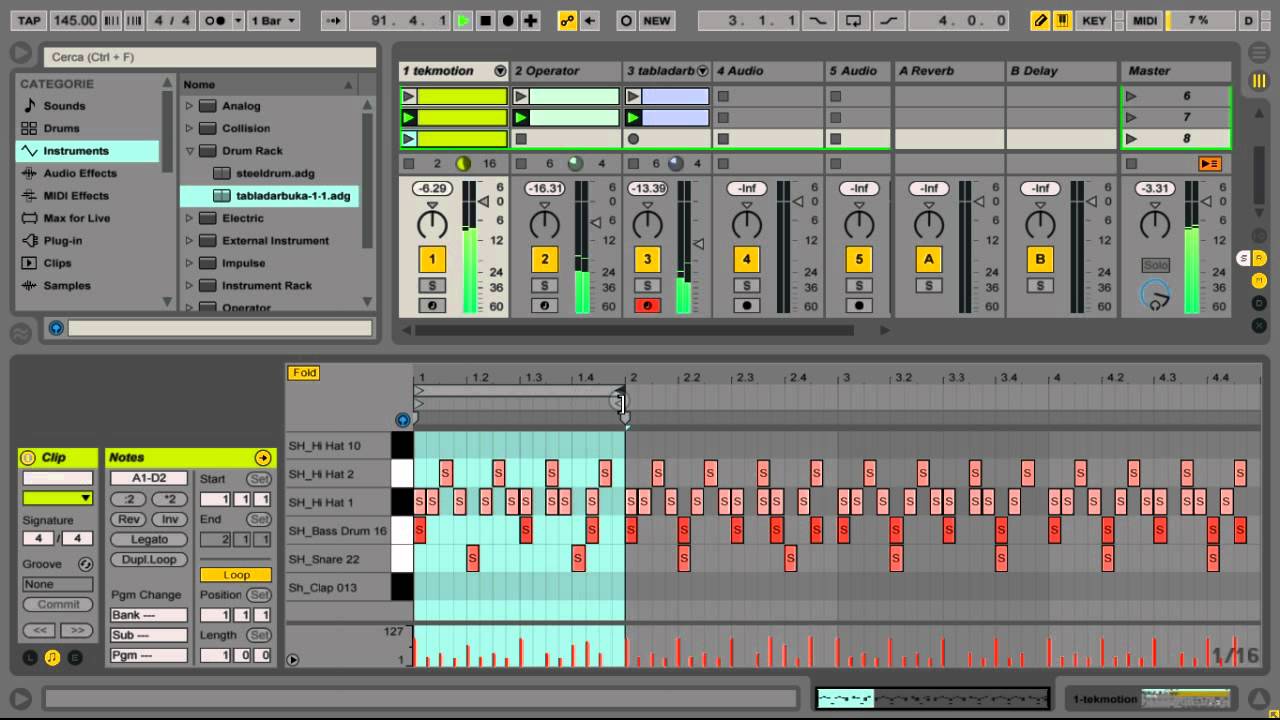
Task: Enable MIDI map mode
Action: coord(1145,20)
